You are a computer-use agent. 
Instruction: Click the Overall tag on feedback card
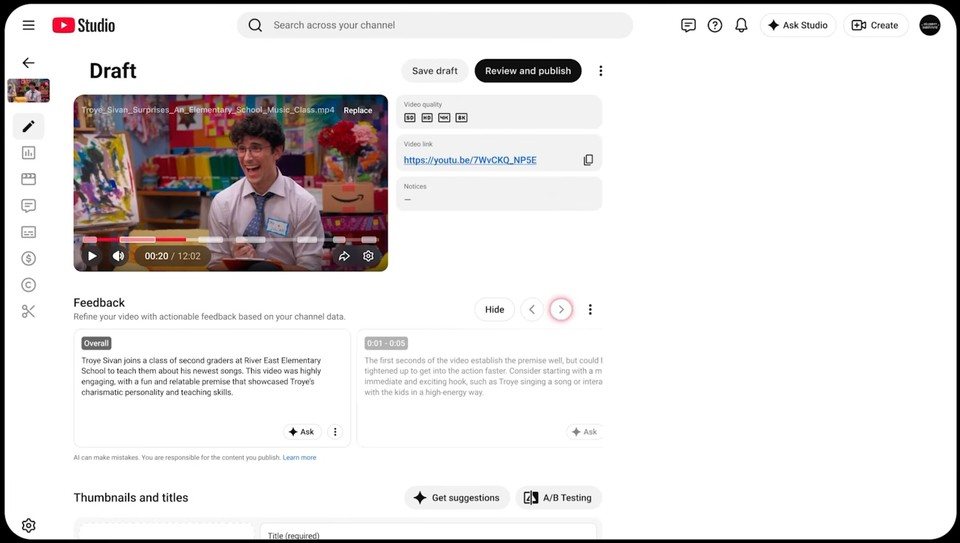click(96, 343)
